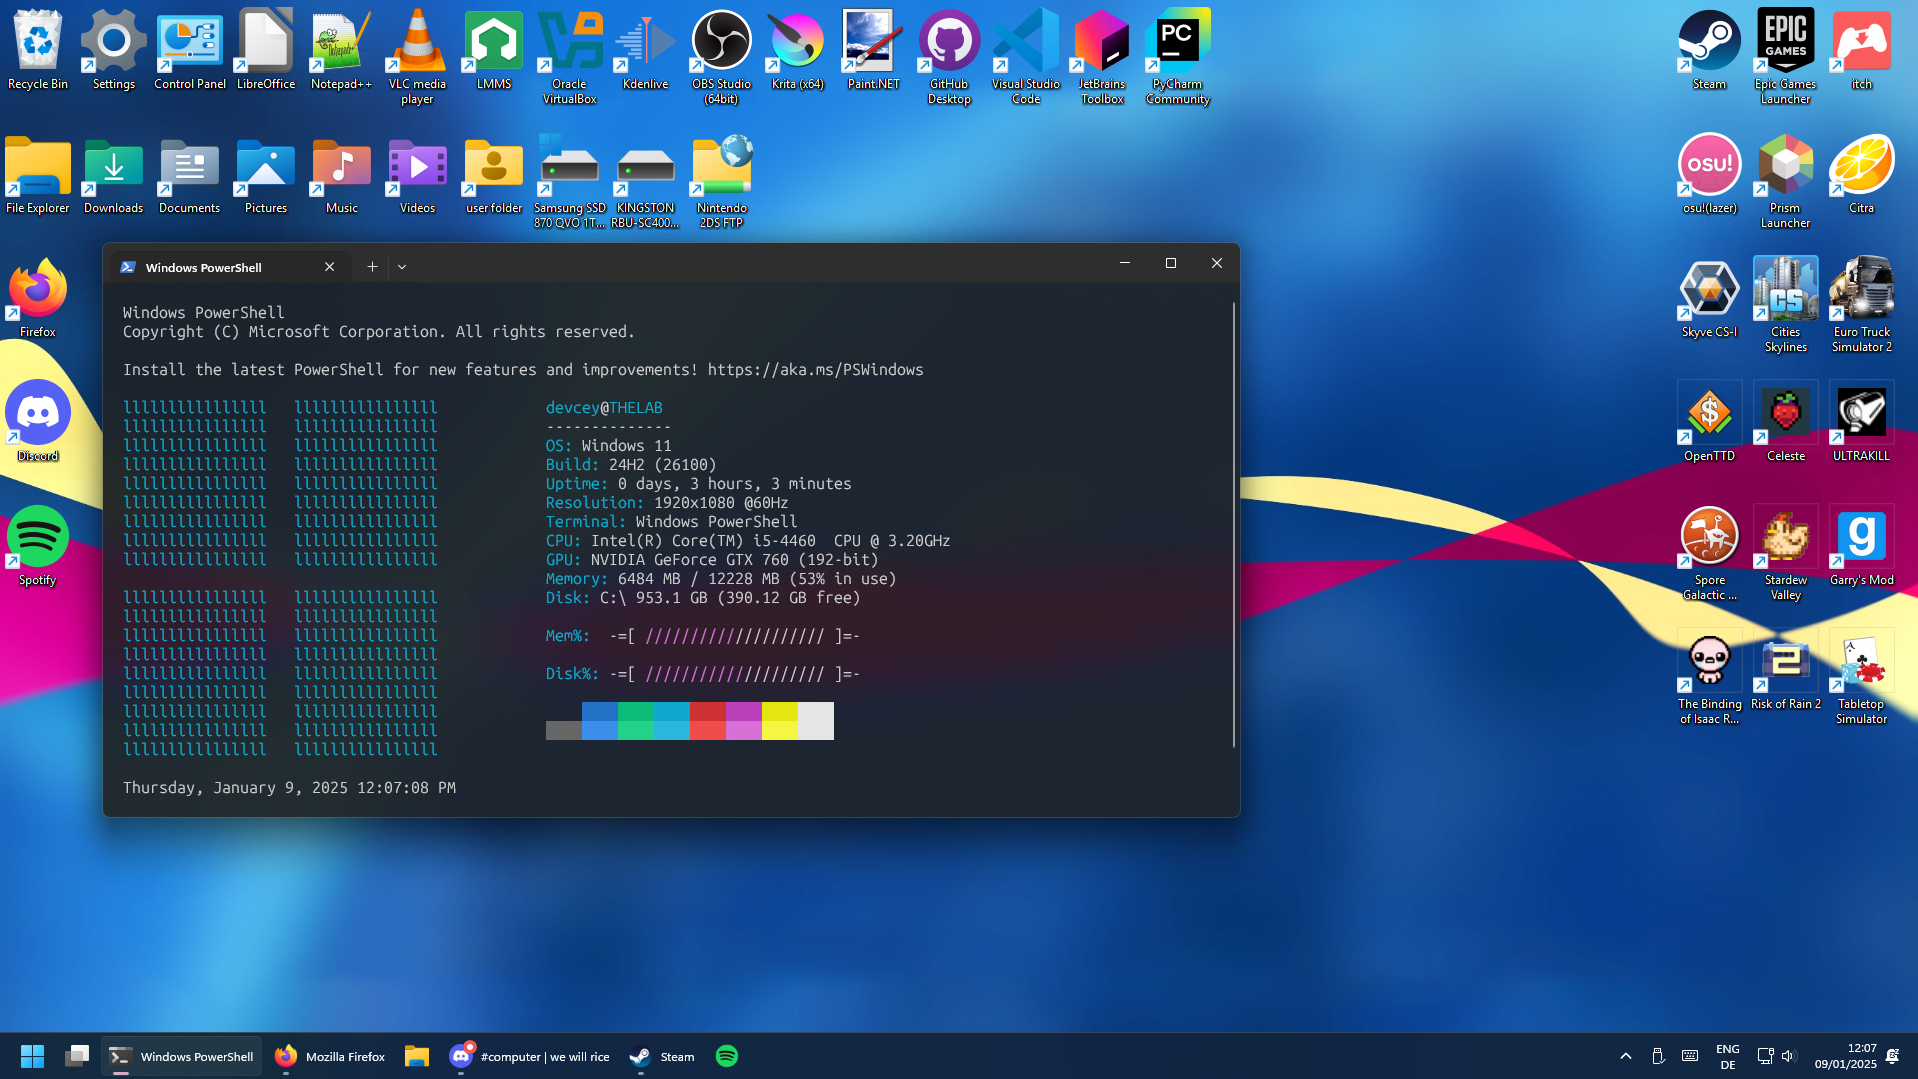Select the user folder desktop shortcut

point(494,174)
